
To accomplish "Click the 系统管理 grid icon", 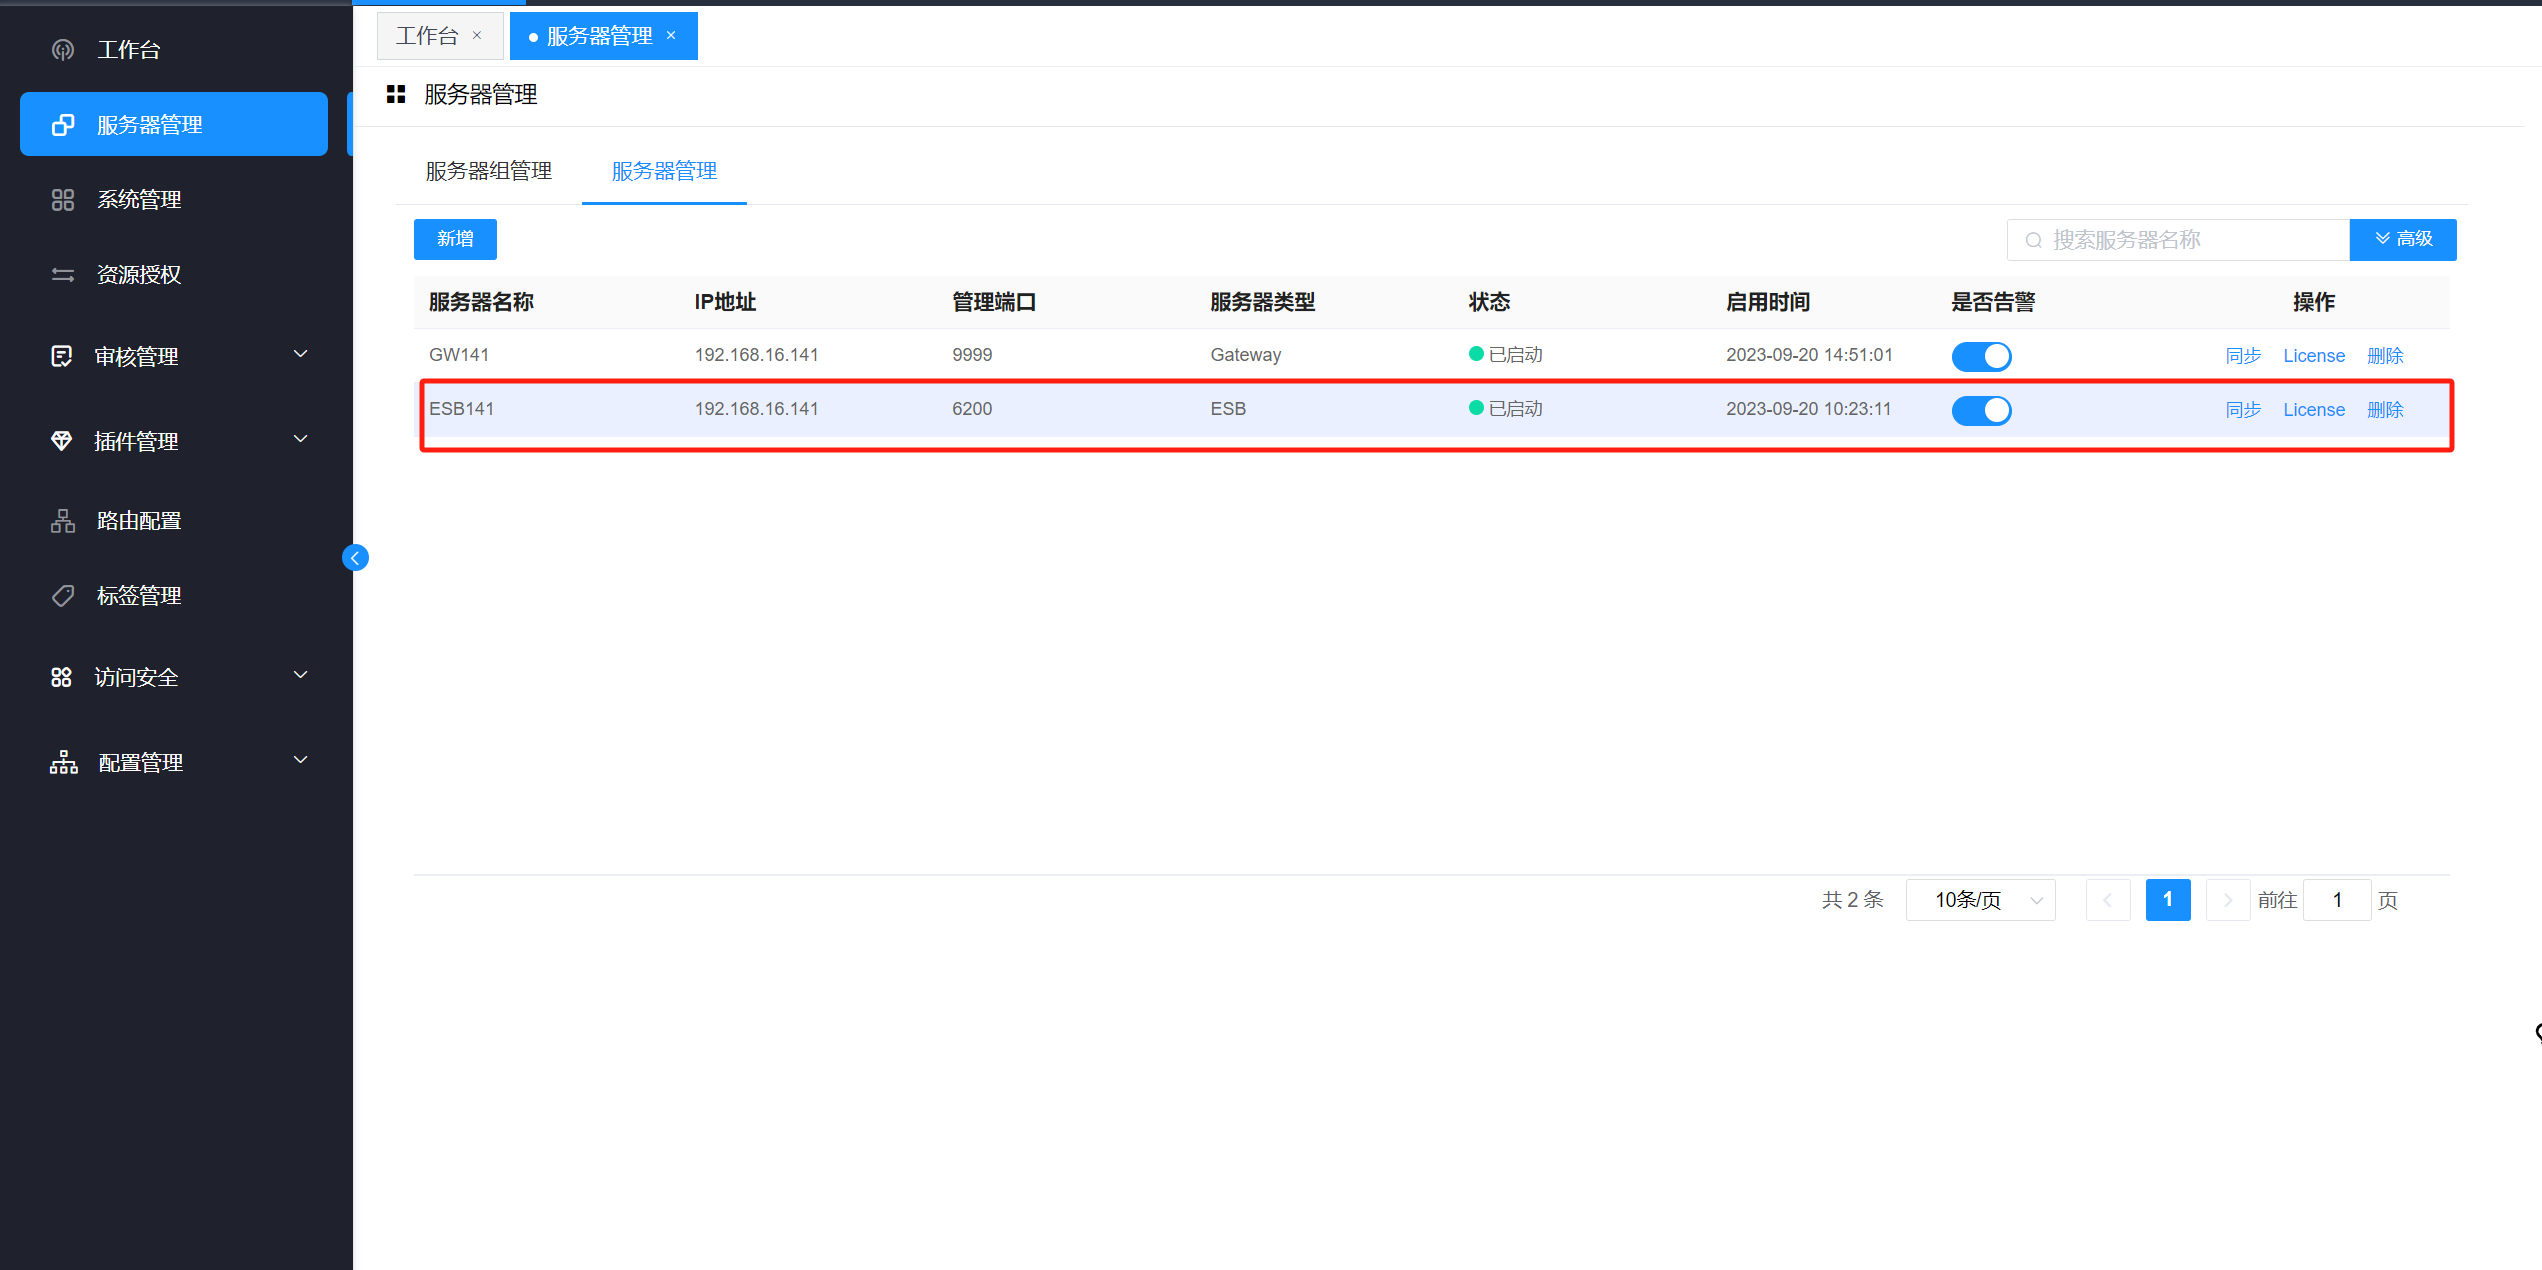I will click(x=62, y=200).
